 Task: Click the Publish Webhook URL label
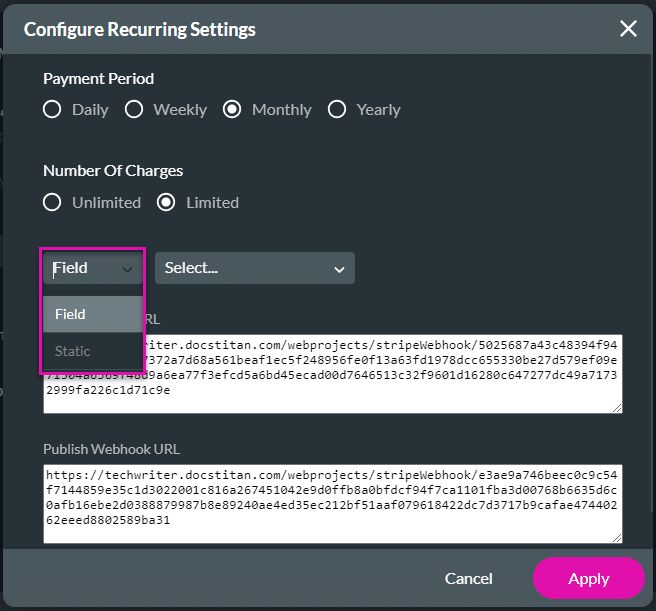tap(112, 449)
